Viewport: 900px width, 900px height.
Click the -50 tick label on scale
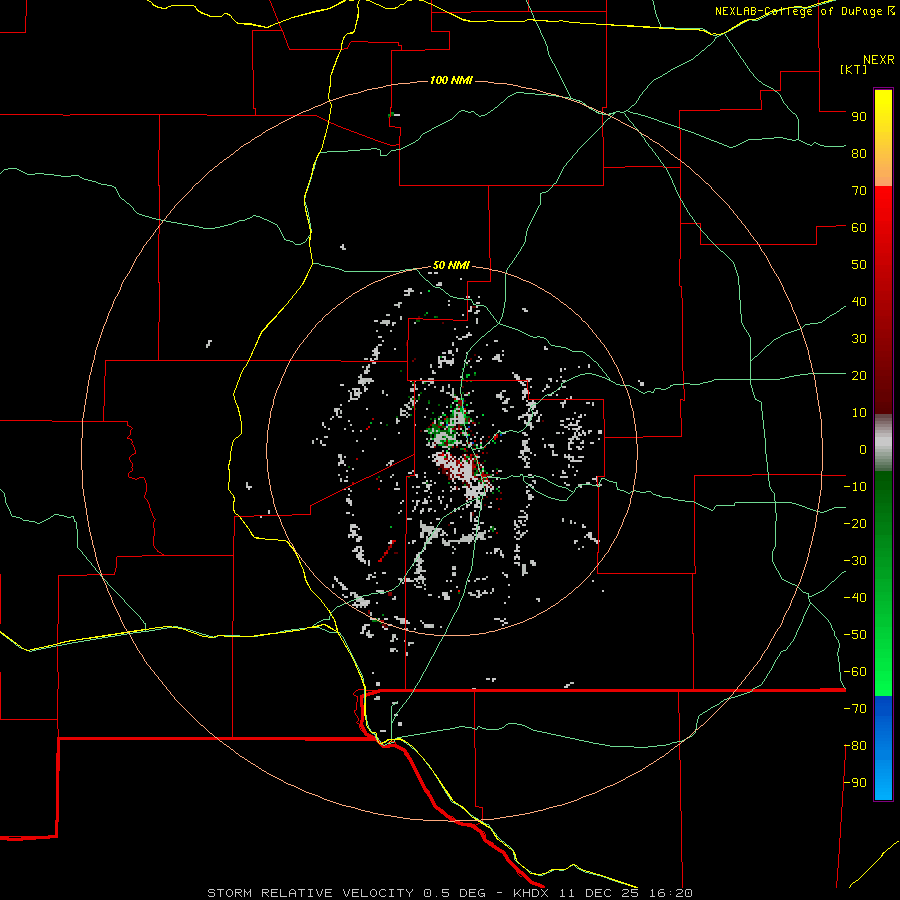pos(855,635)
